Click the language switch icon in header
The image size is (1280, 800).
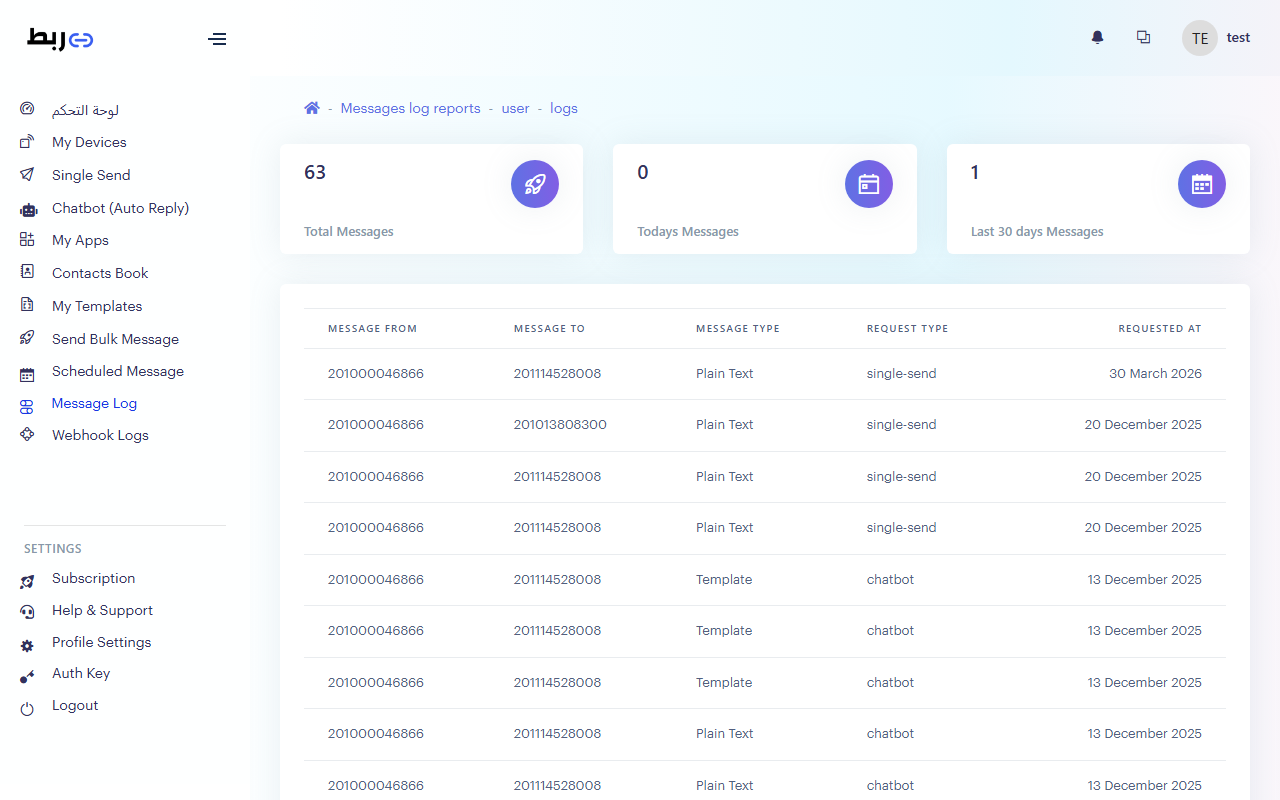[x=1143, y=38]
